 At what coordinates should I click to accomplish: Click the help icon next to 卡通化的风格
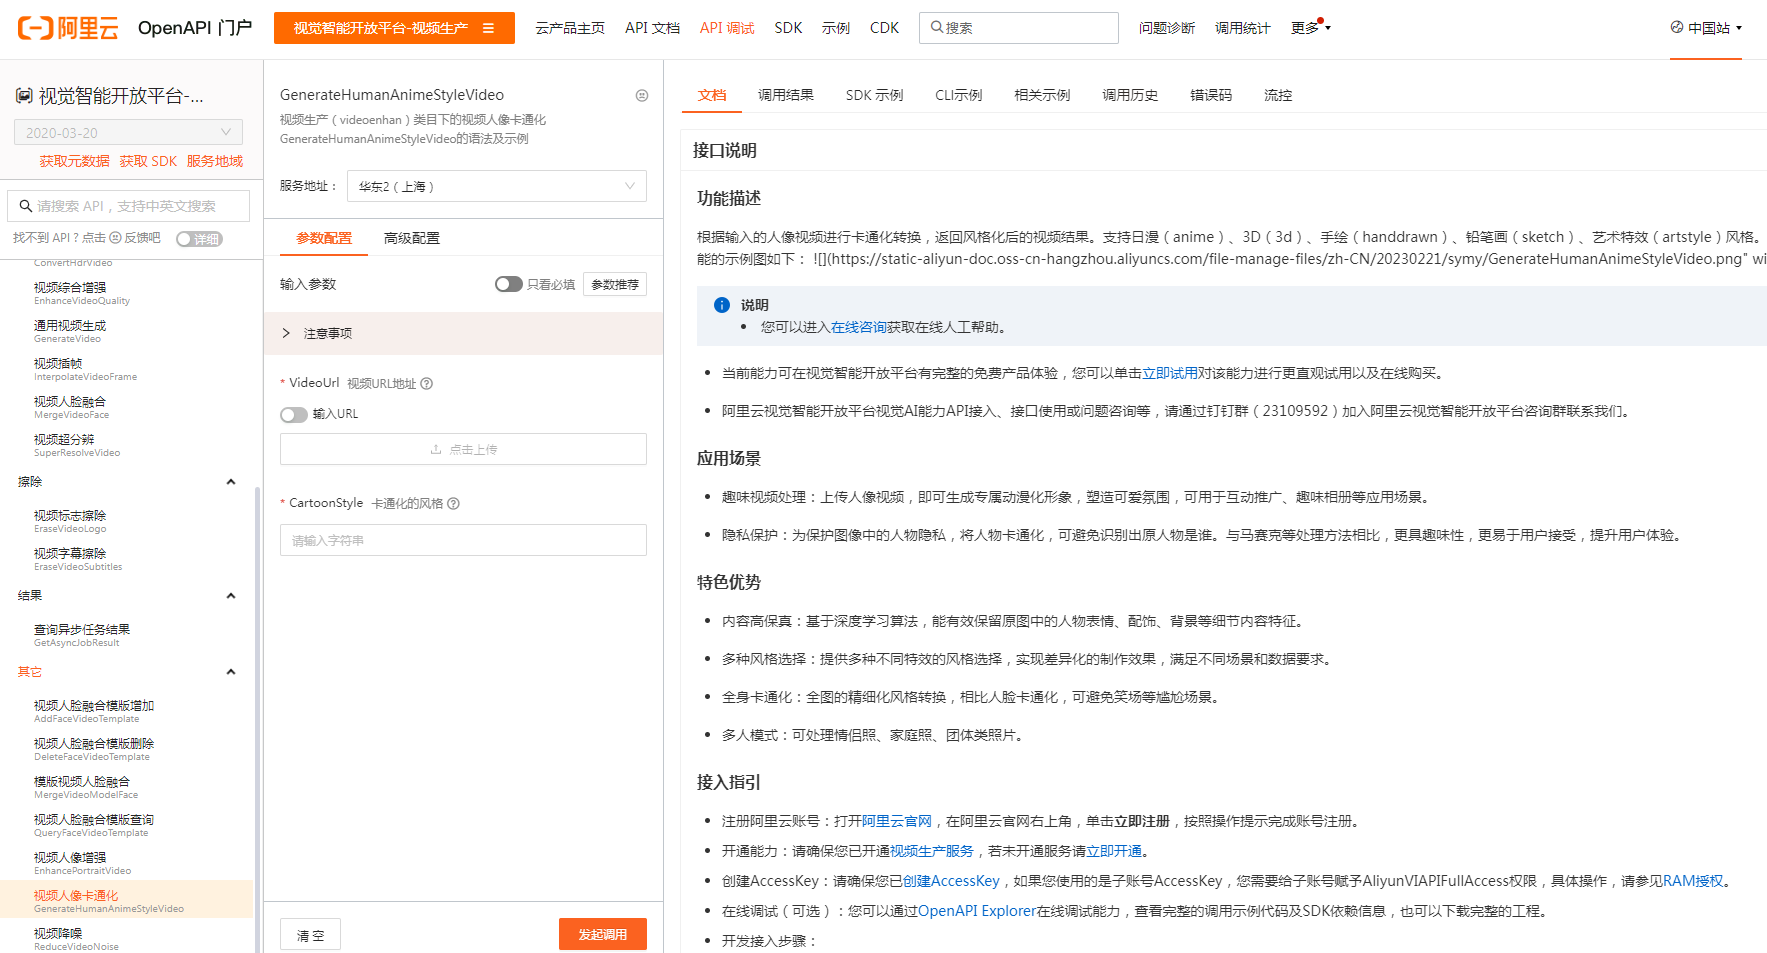tap(453, 504)
